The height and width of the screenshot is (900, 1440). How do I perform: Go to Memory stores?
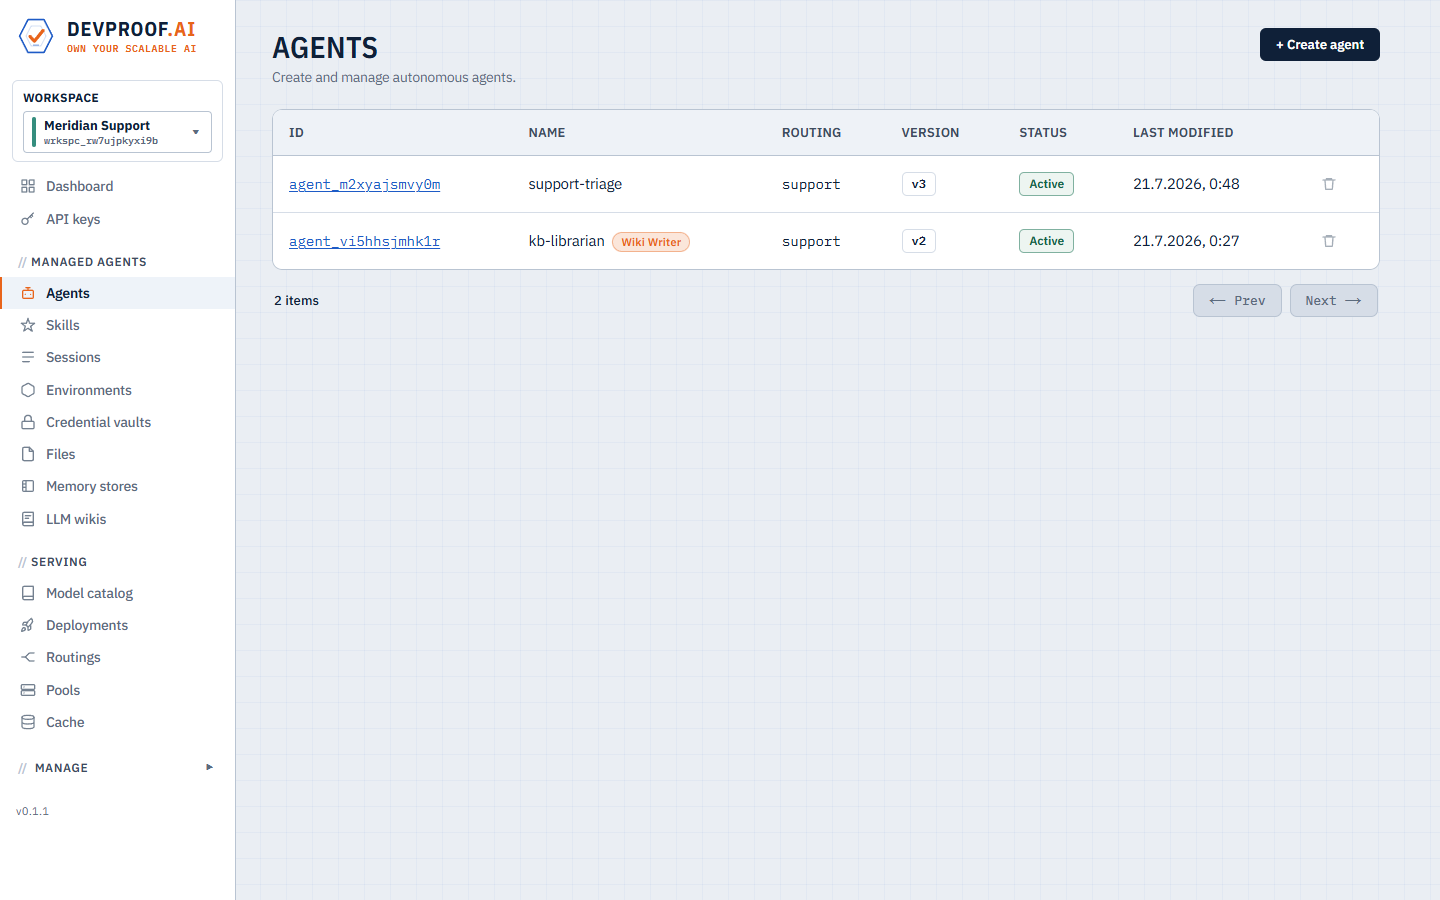point(117,486)
